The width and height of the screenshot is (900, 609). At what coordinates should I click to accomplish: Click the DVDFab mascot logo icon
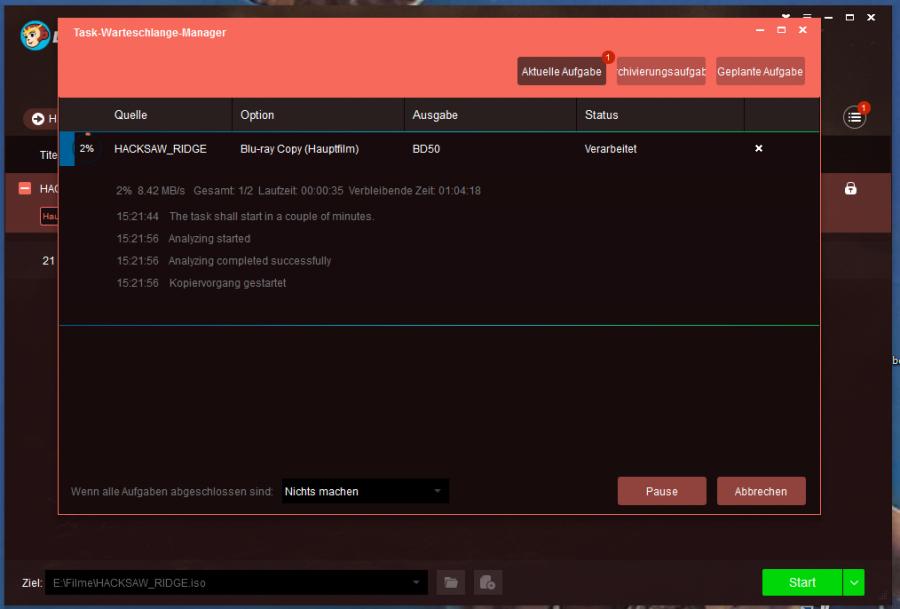click(x=36, y=36)
